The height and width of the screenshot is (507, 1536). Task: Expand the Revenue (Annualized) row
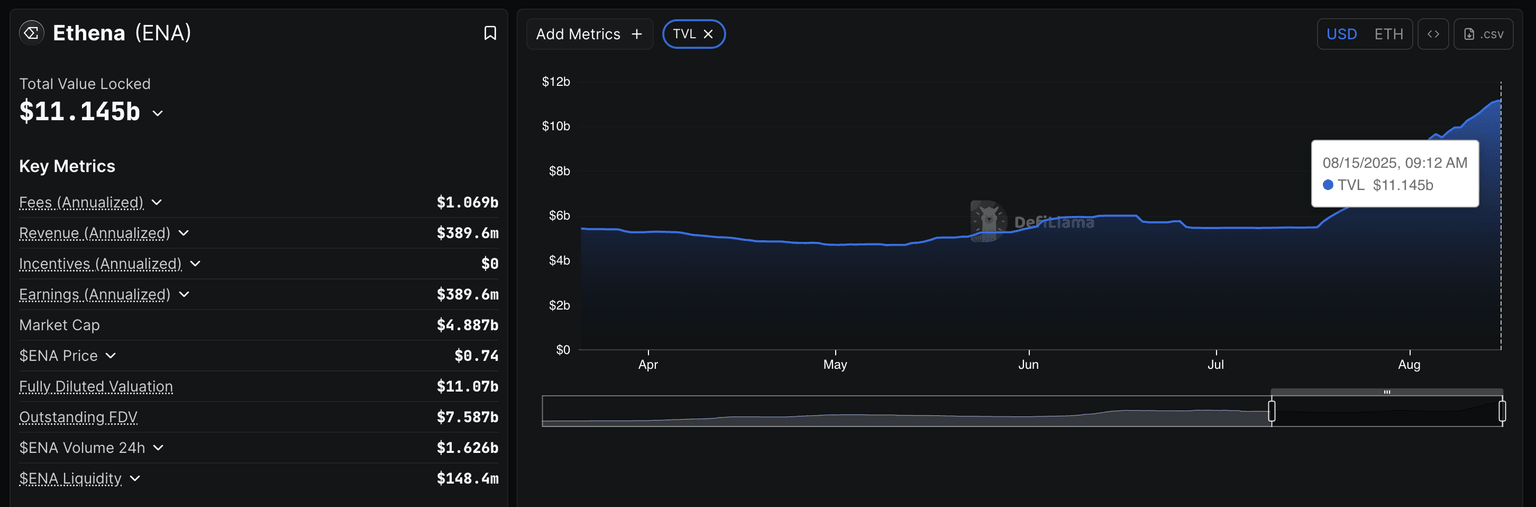184,233
